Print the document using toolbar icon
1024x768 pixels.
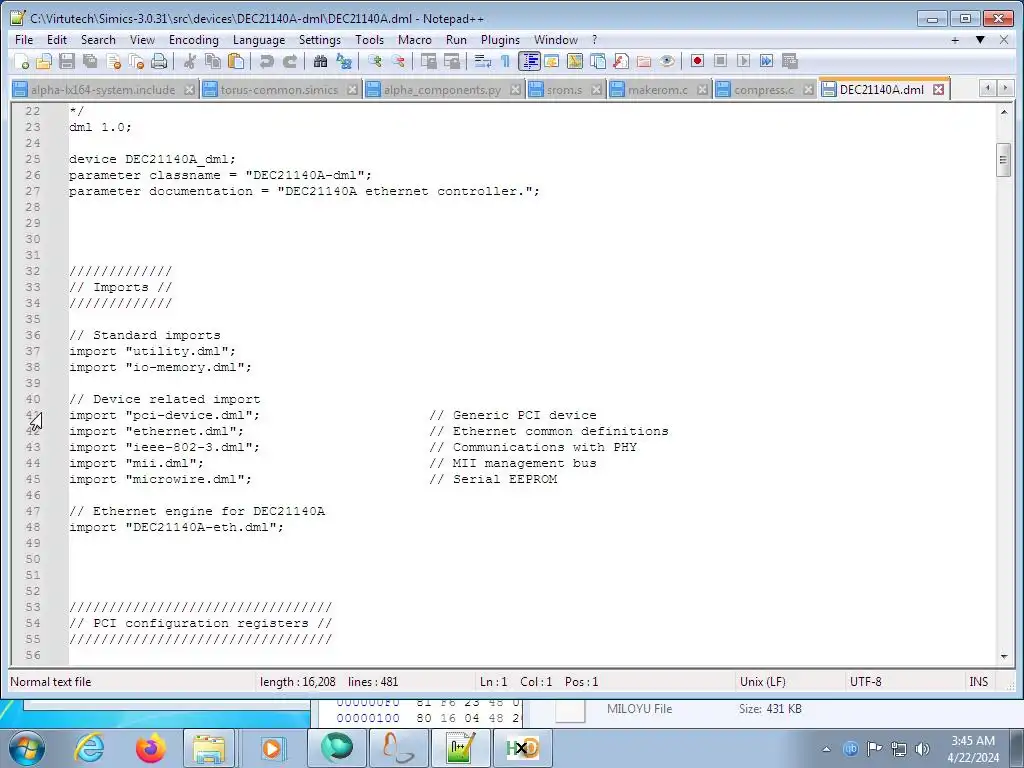[159, 61]
